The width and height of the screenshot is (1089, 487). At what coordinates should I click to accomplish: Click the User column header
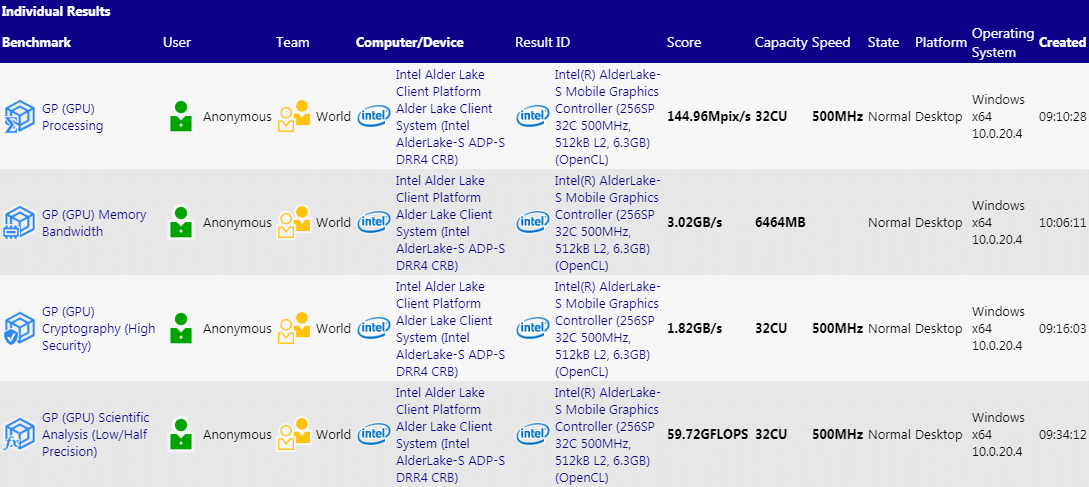pyautogui.click(x=177, y=42)
